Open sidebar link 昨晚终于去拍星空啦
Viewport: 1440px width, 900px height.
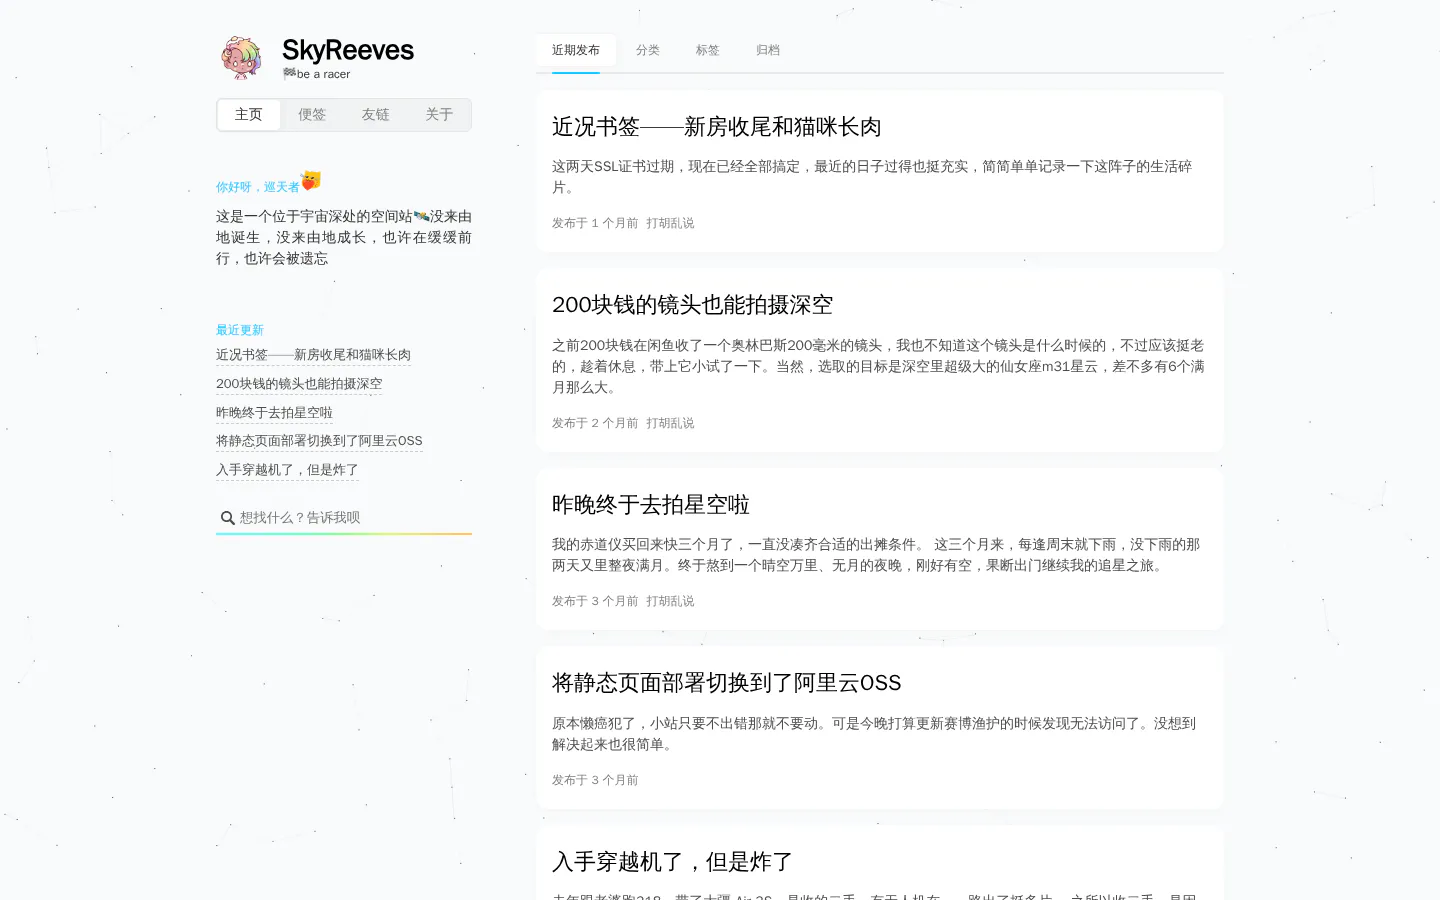[274, 413]
